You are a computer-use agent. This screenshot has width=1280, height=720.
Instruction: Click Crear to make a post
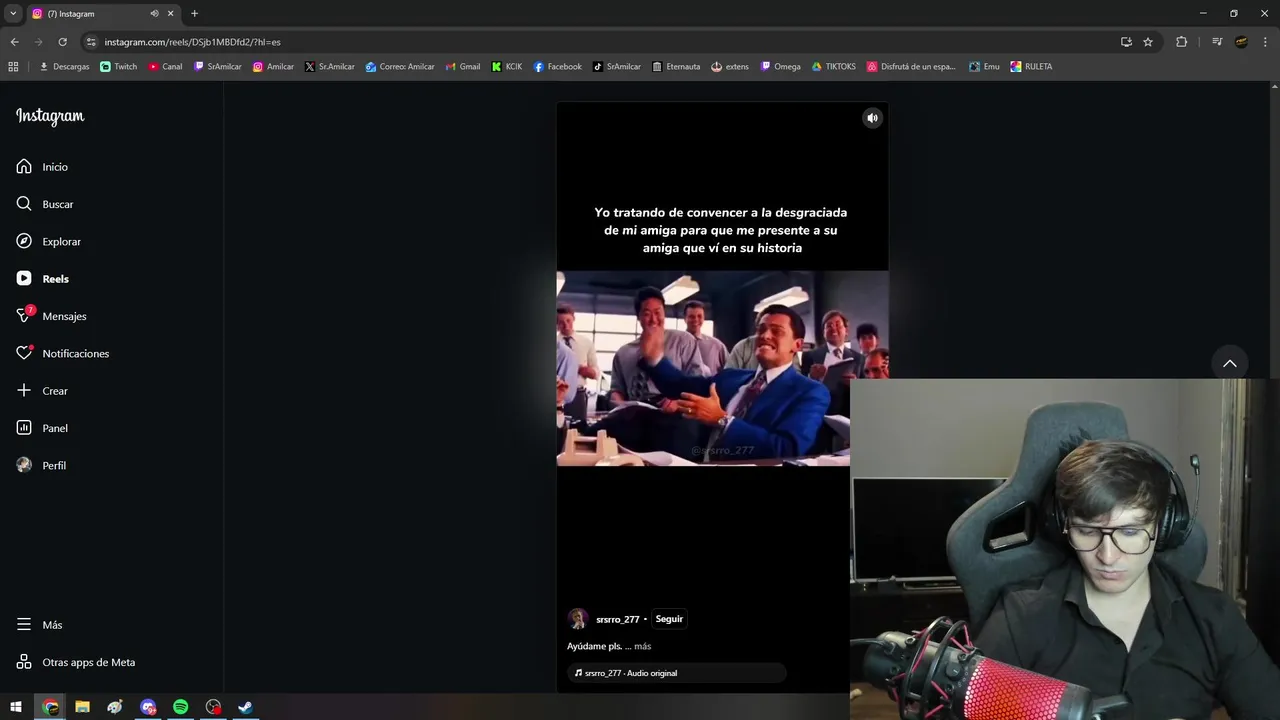point(42,391)
